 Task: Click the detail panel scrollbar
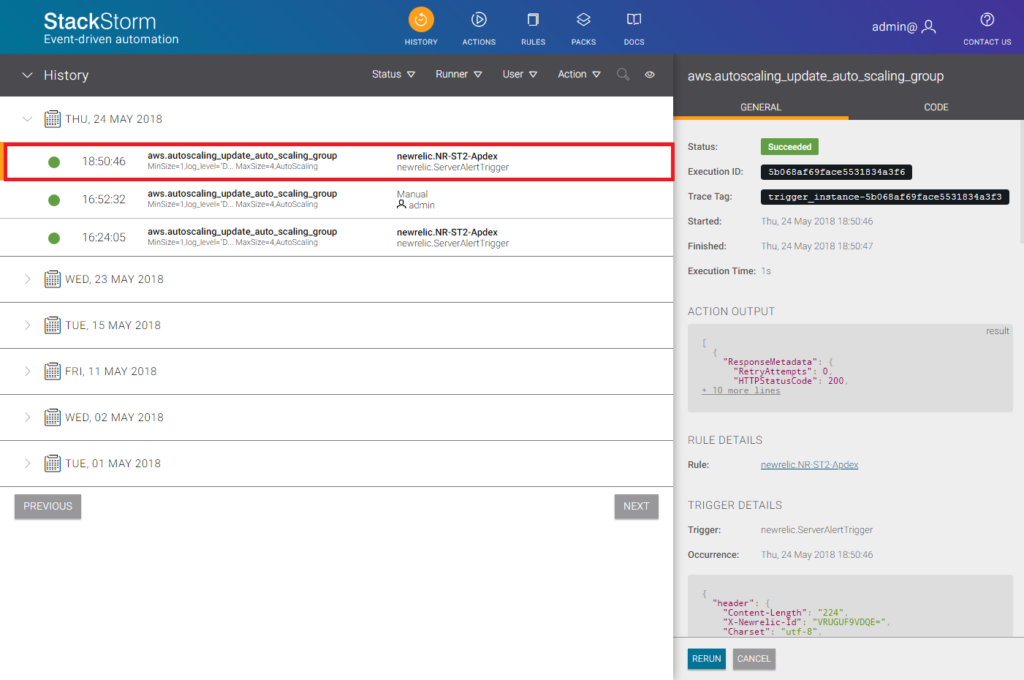(x=1021, y=183)
